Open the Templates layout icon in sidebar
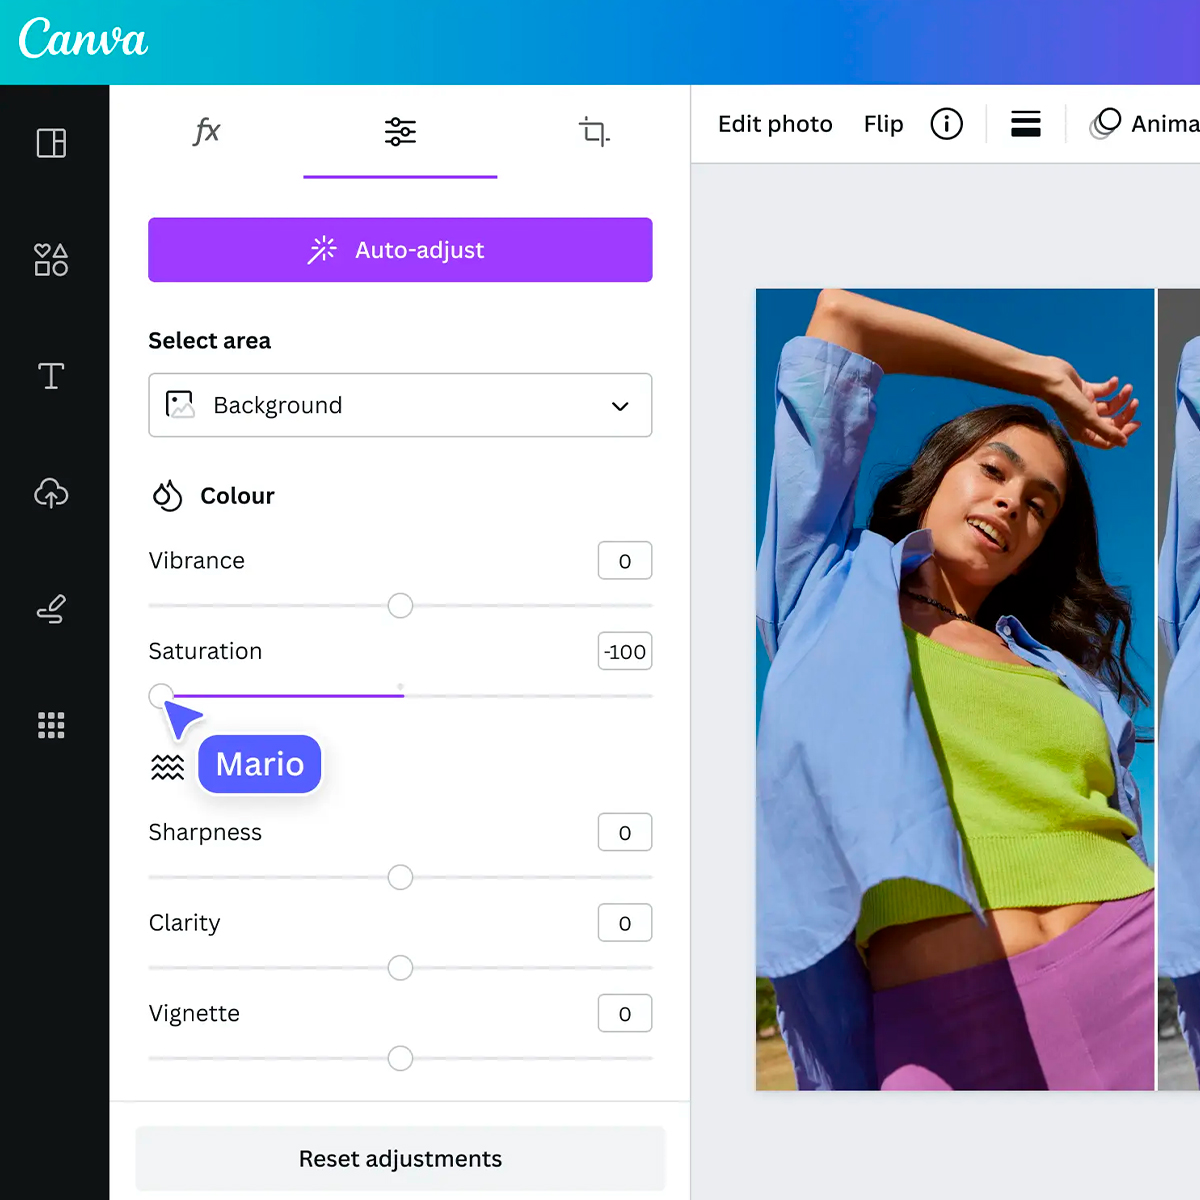Viewport: 1200px width, 1200px height. tap(51, 143)
